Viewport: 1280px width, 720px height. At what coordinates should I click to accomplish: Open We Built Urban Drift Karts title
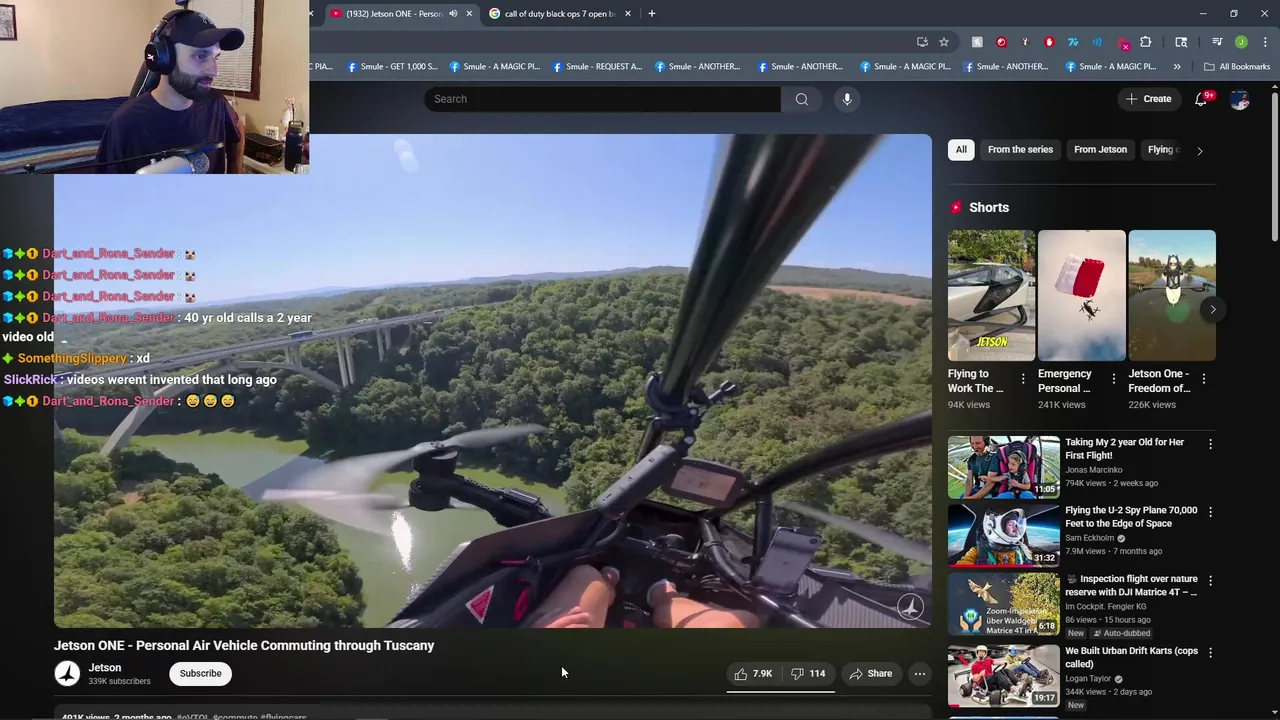1131,657
